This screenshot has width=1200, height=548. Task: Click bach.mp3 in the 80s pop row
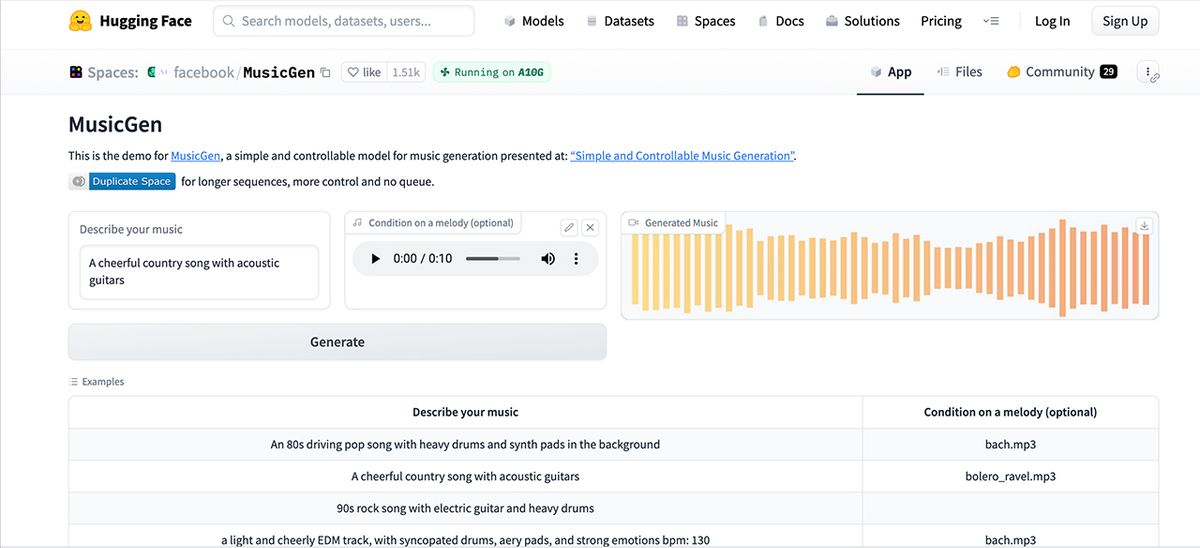point(1010,444)
